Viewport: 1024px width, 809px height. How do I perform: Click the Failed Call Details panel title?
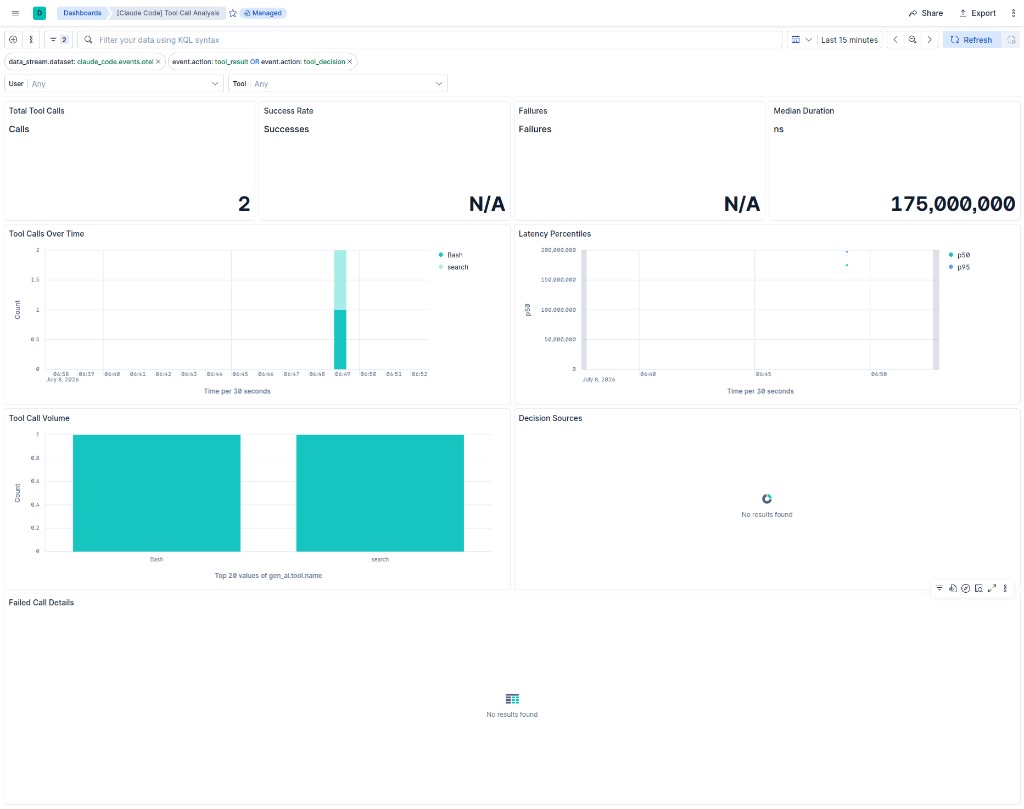[x=41, y=603]
